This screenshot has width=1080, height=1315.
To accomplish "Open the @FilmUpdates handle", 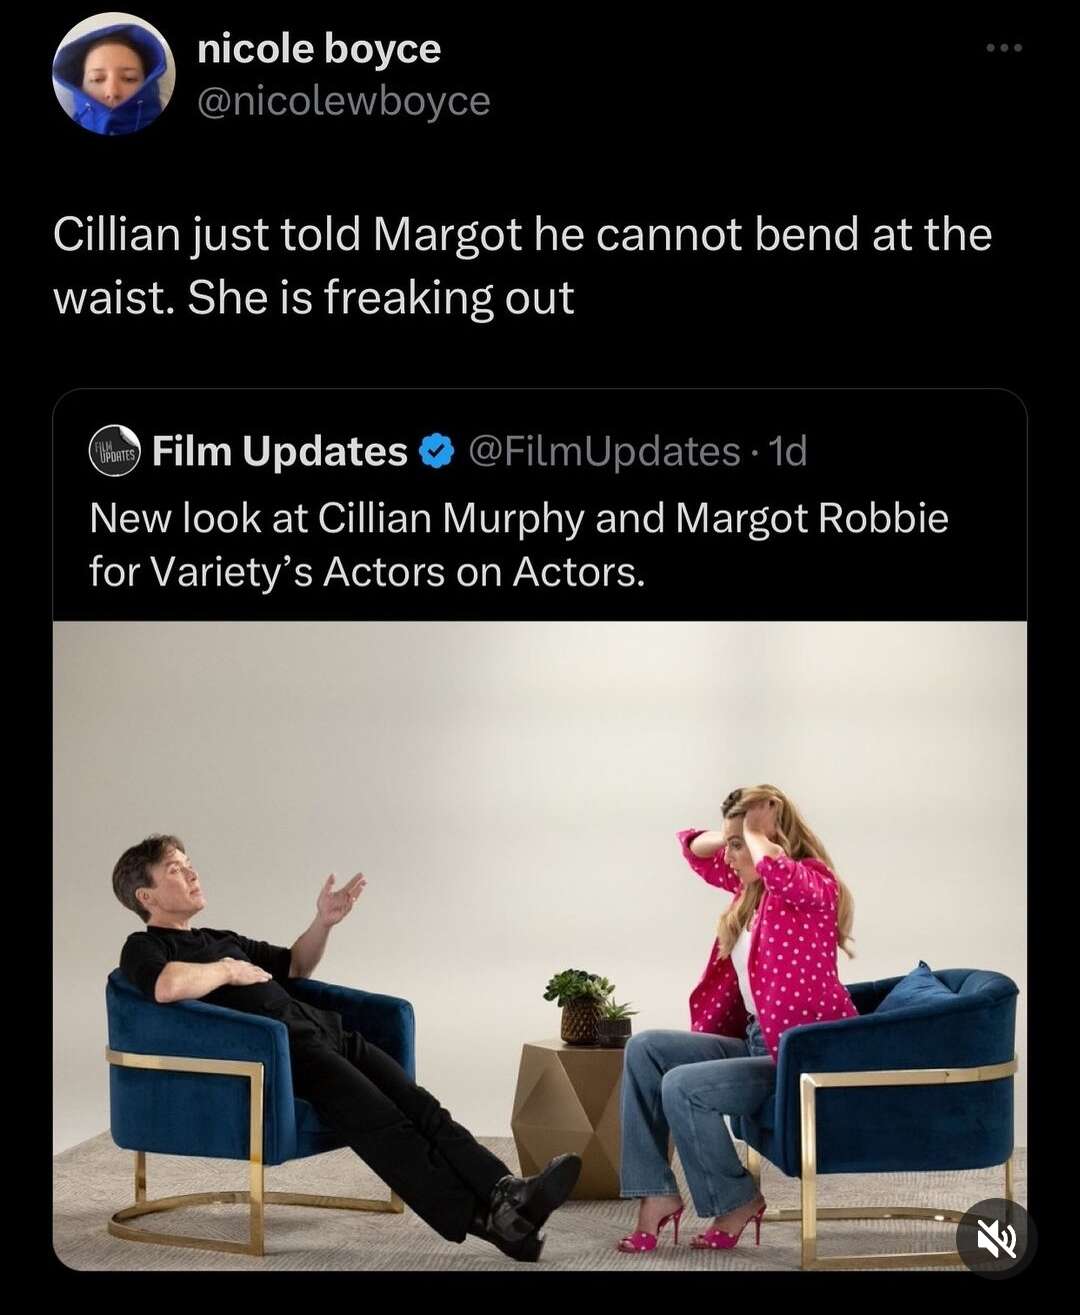I will pyautogui.click(x=604, y=452).
